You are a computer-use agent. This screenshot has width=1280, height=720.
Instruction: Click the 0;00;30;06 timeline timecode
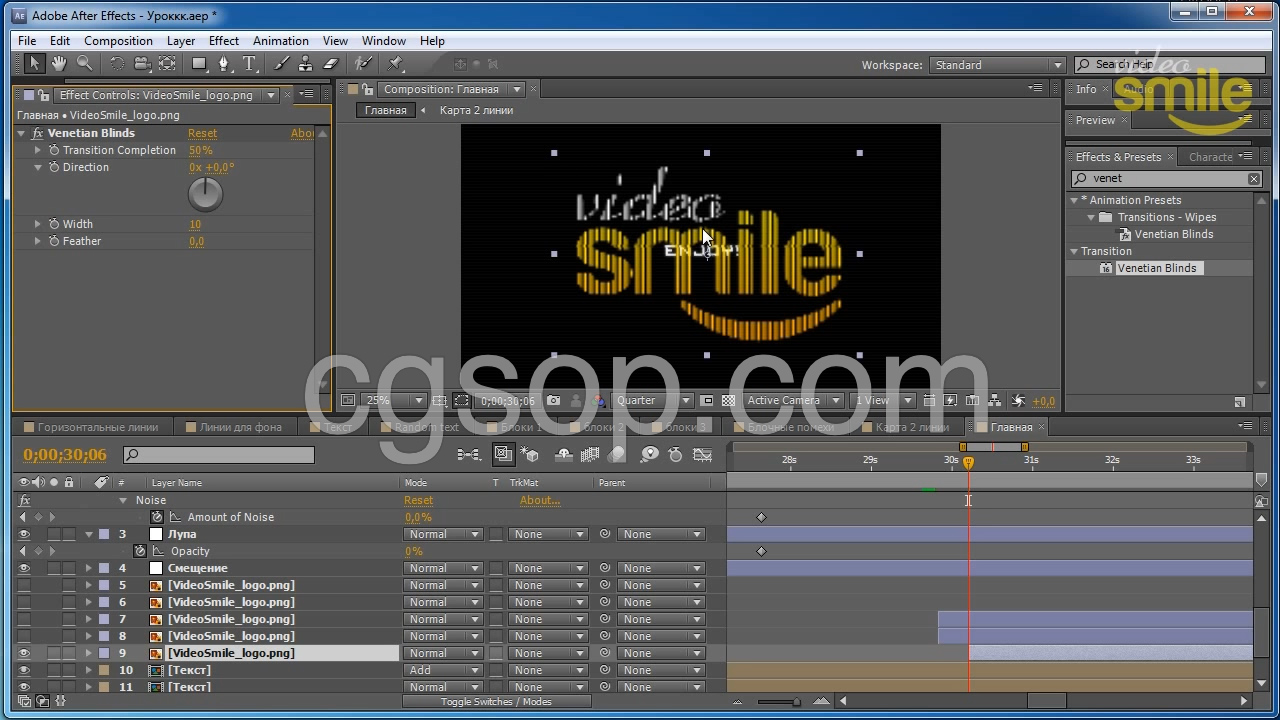click(65, 455)
